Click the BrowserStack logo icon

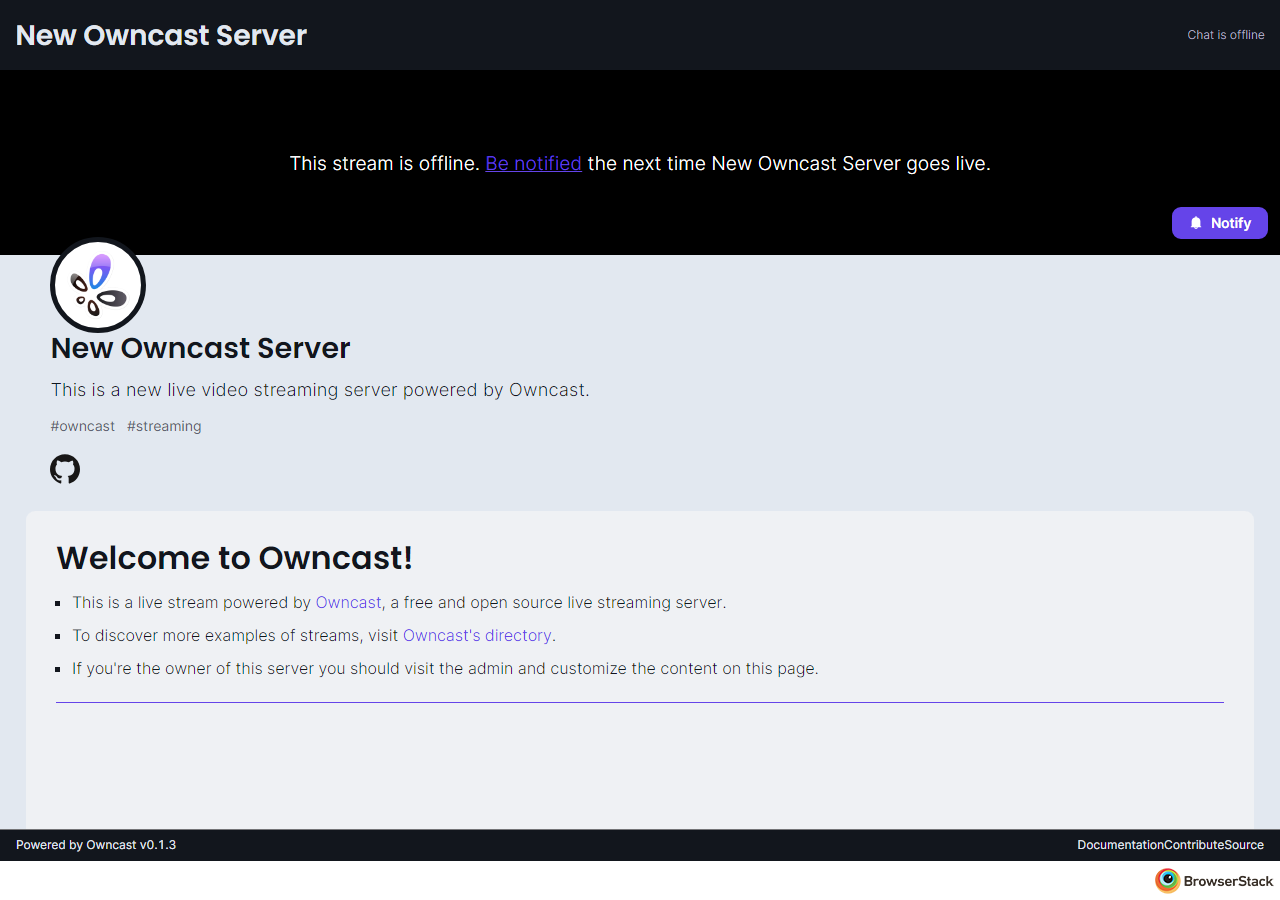tap(1167, 880)
